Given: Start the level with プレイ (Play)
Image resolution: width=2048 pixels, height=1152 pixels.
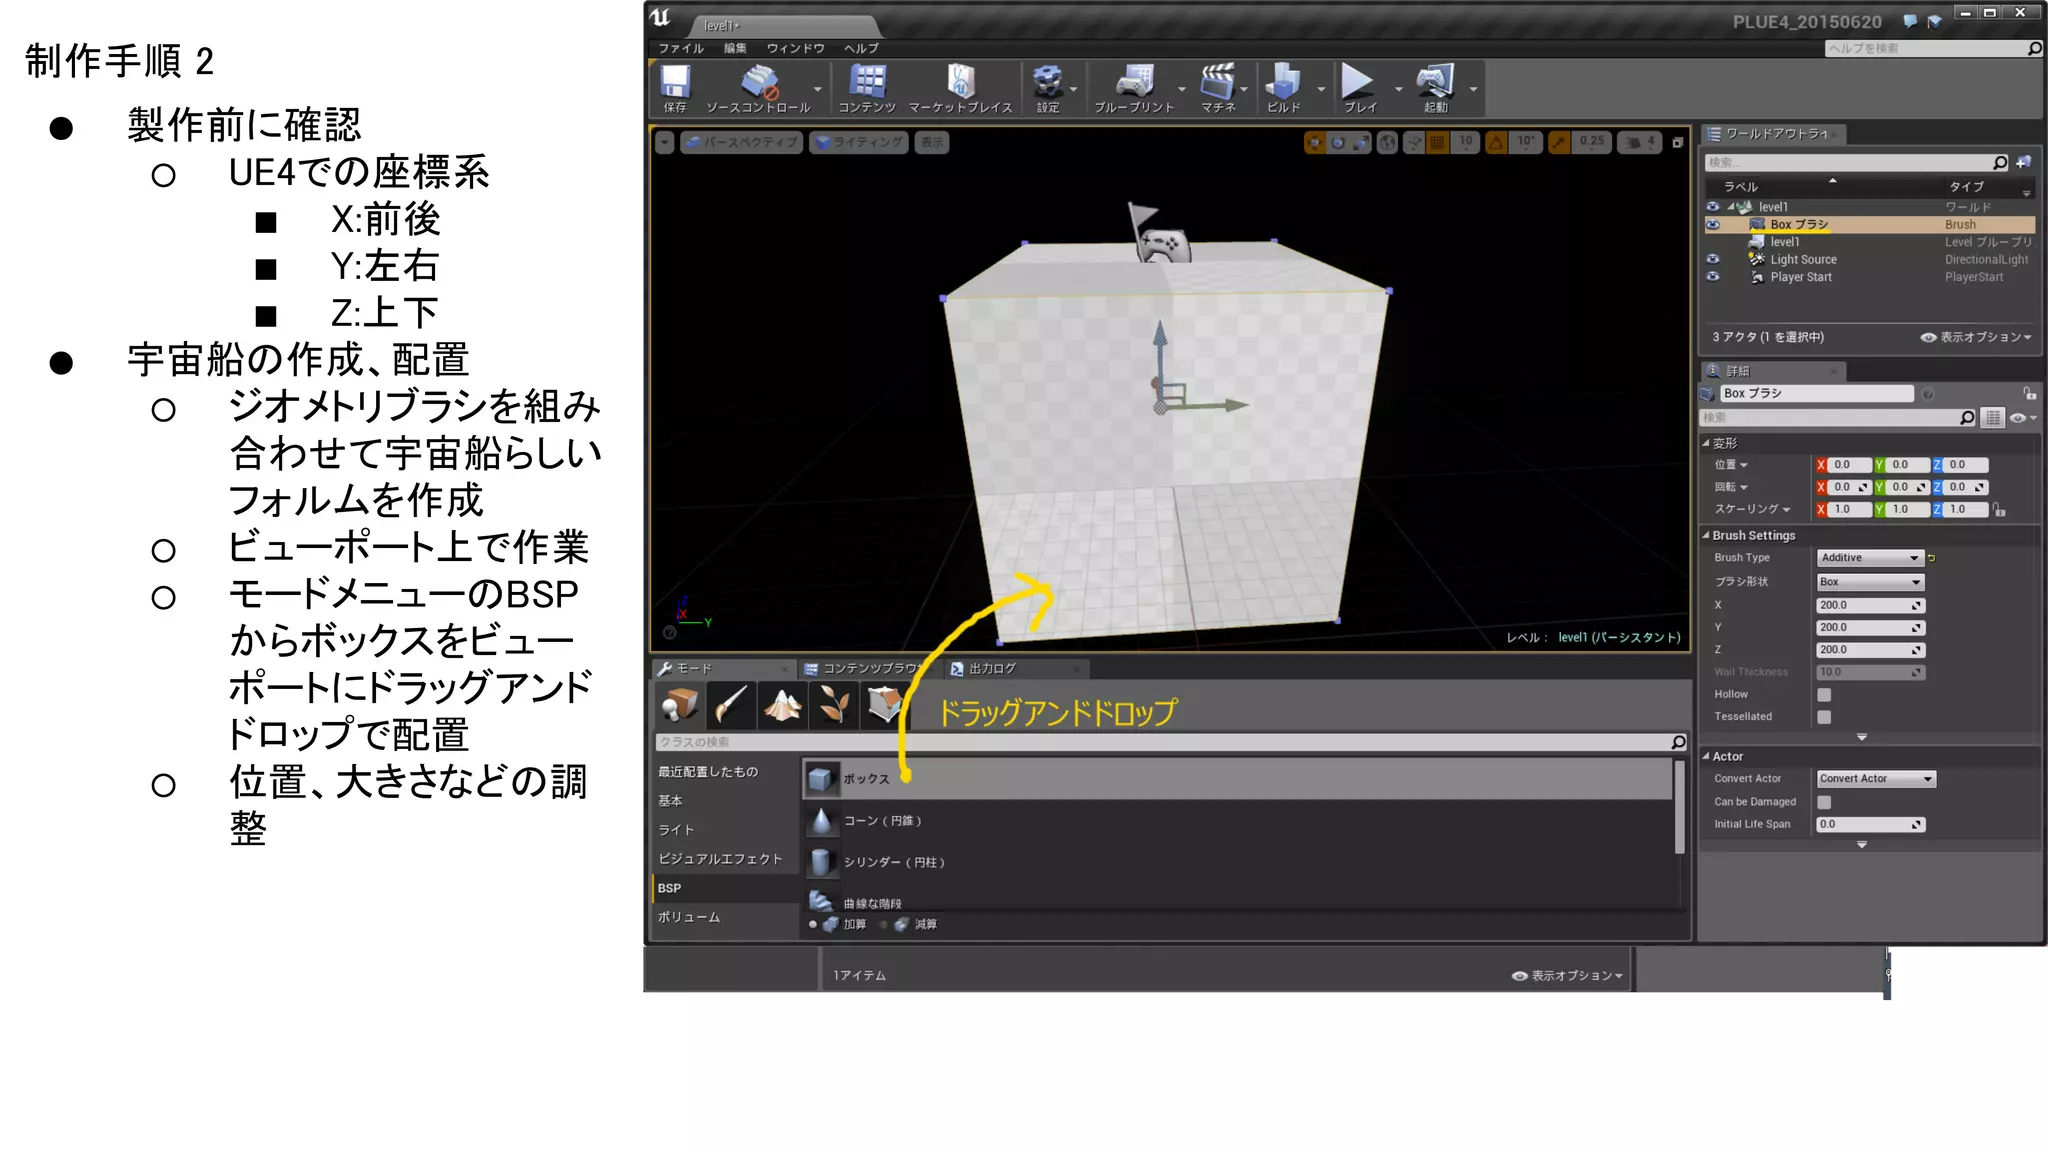Looking at the screenshot, I should (x=1358, y=88).
